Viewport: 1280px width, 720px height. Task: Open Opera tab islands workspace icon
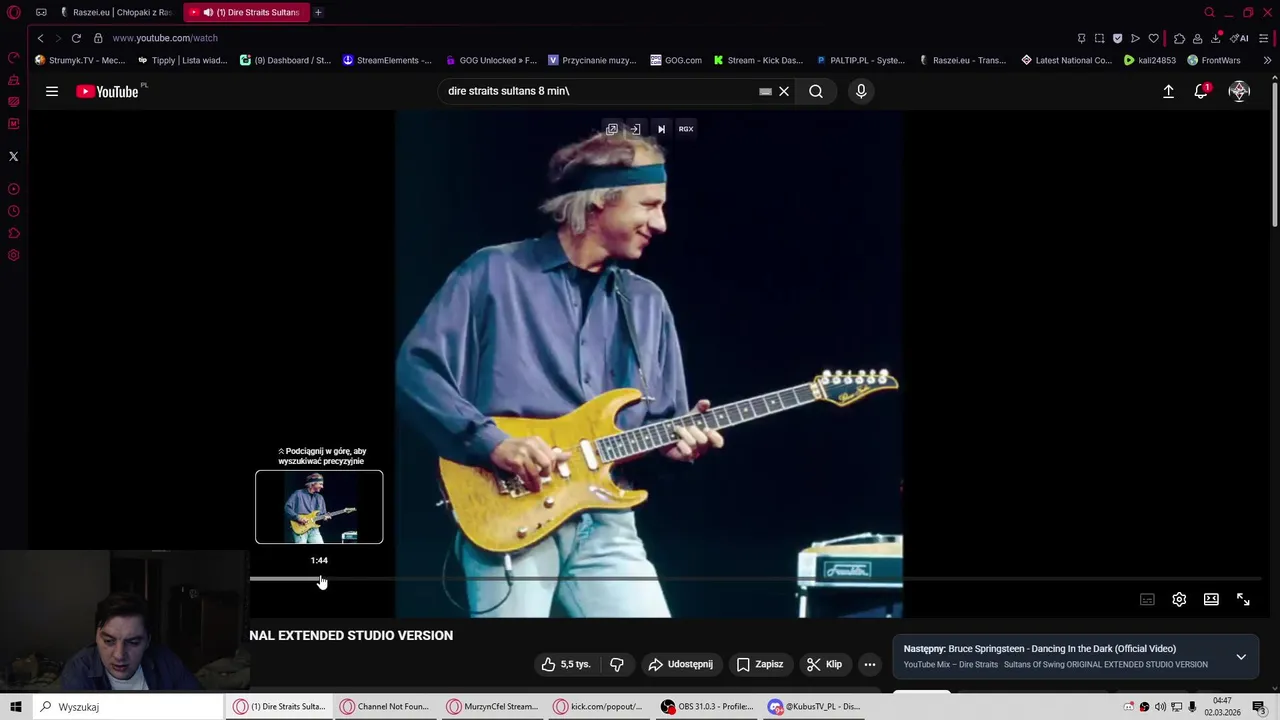click(x=41, y=12)
